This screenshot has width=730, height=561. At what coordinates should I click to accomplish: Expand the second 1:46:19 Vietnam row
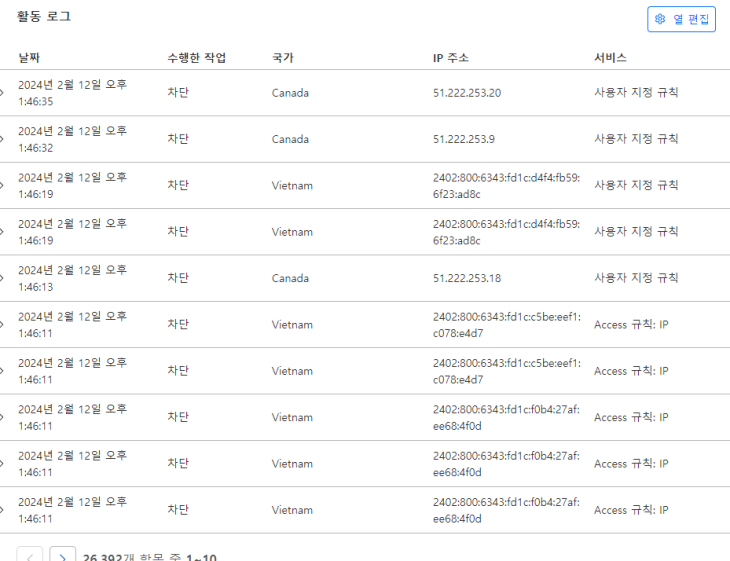pyautogui.click(x=3, y=232)
